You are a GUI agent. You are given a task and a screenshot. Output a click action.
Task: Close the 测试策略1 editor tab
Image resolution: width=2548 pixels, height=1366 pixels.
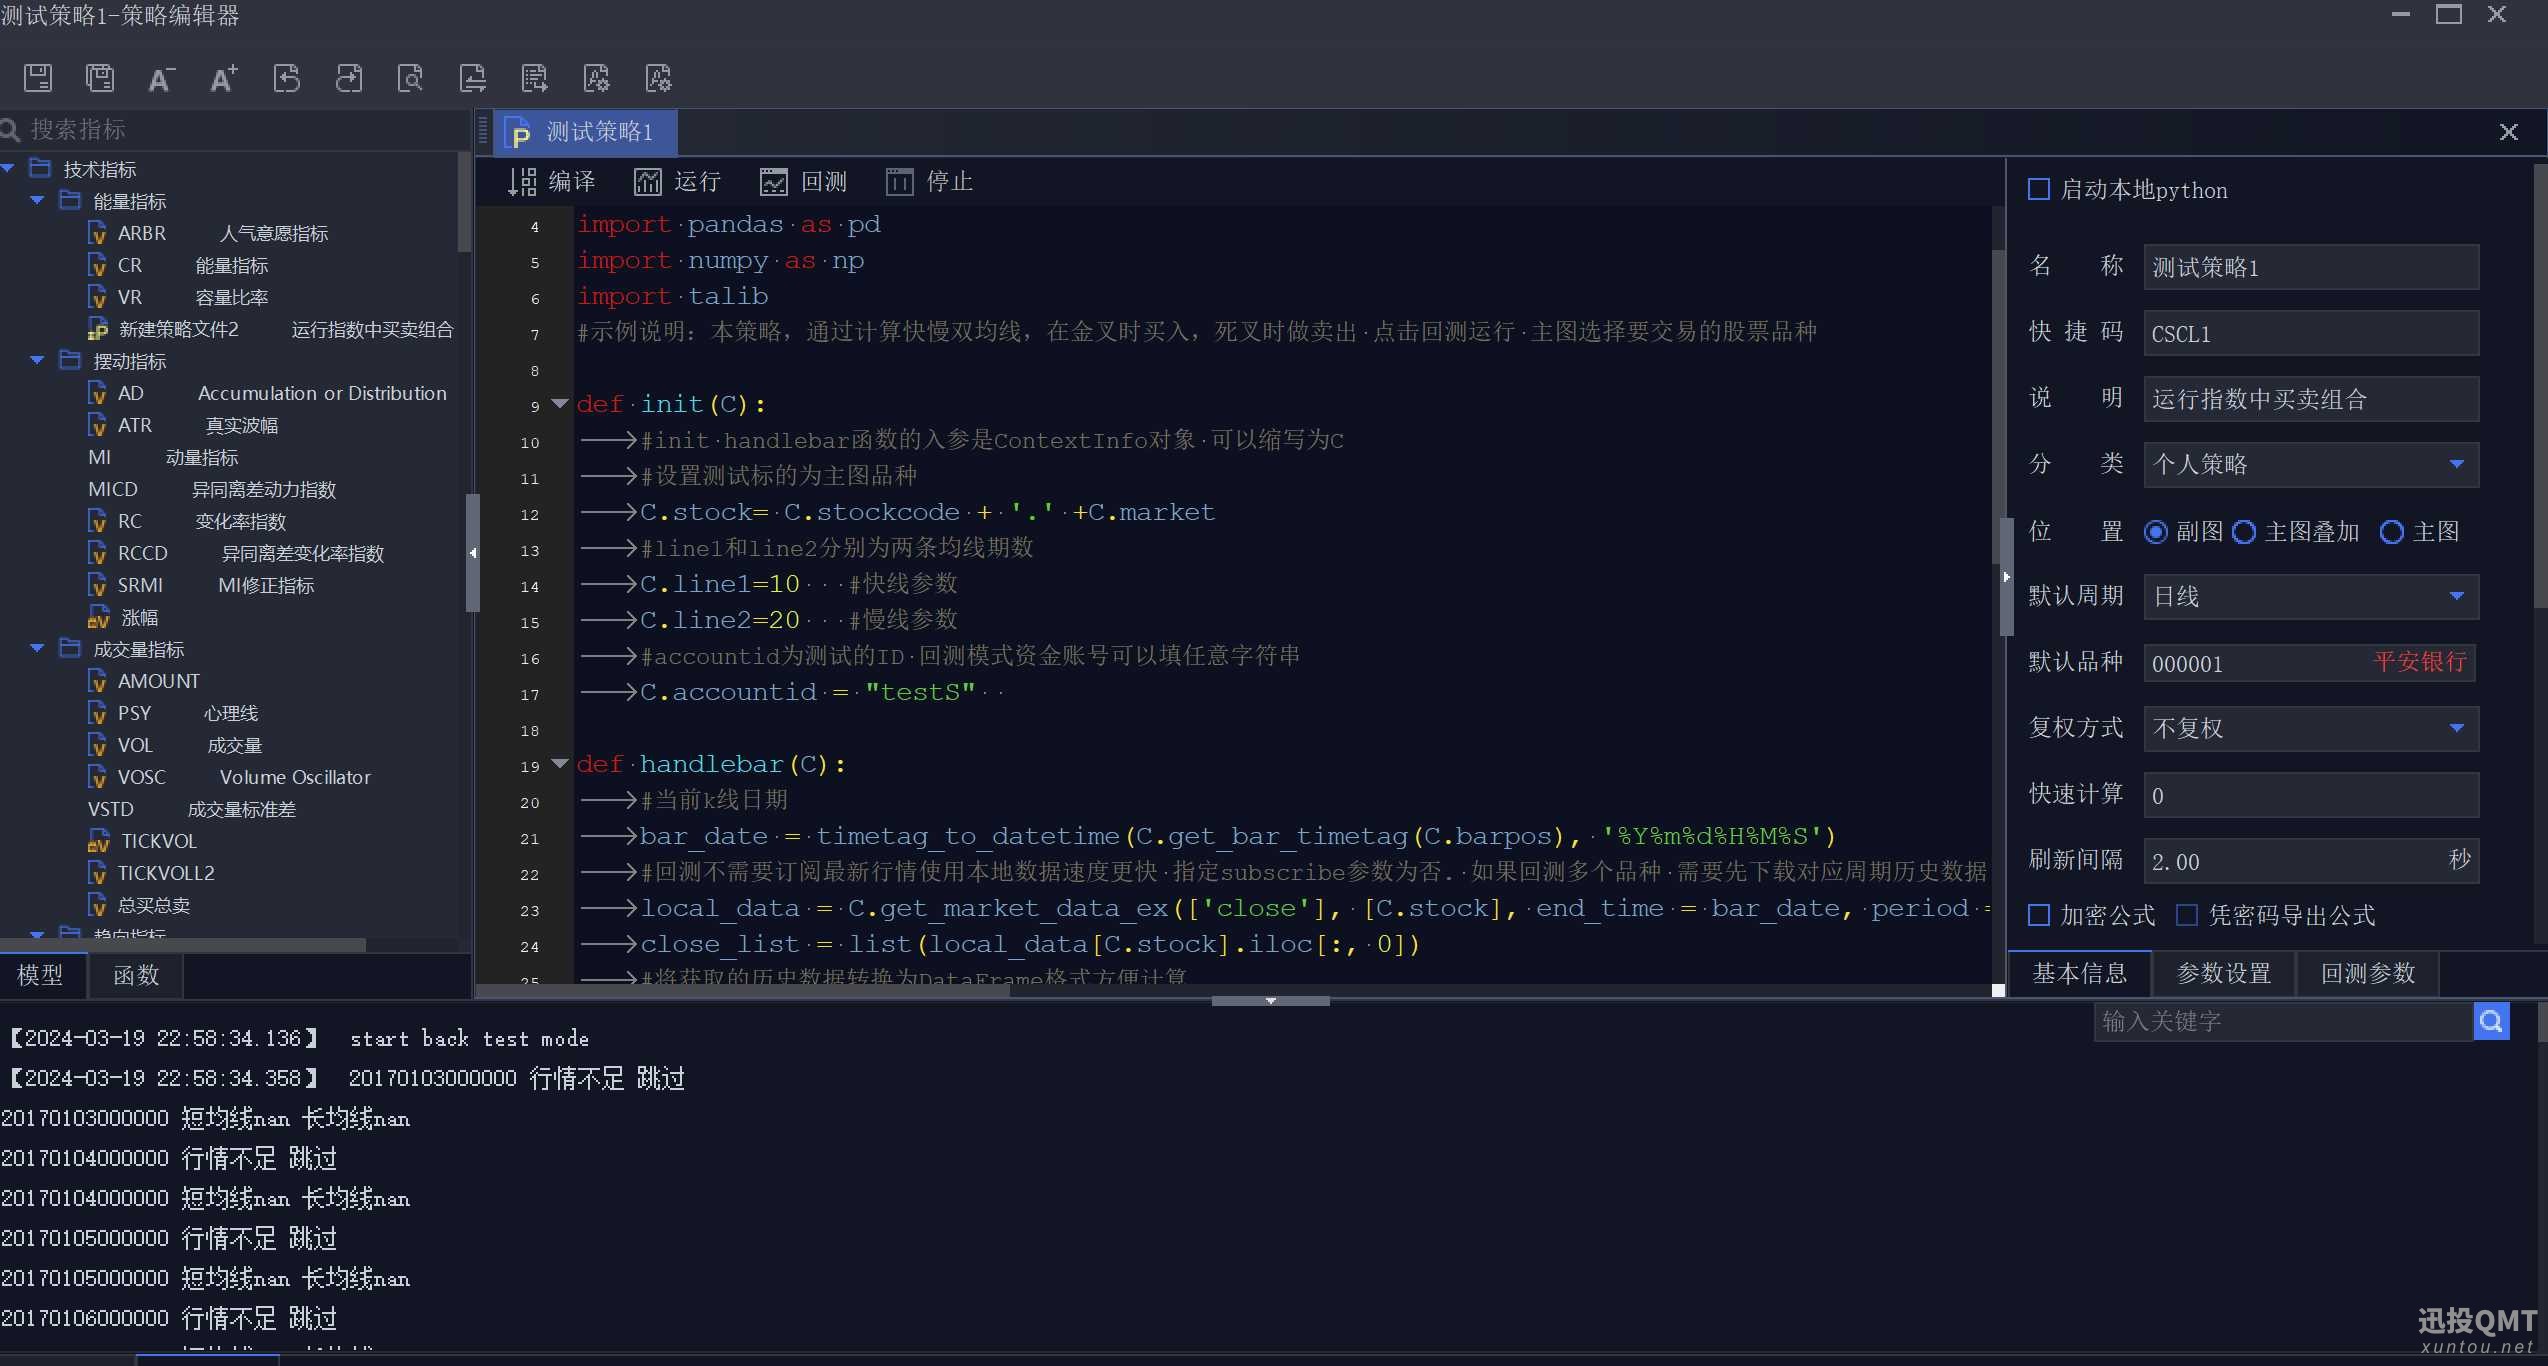click(x=2508, y=132)
